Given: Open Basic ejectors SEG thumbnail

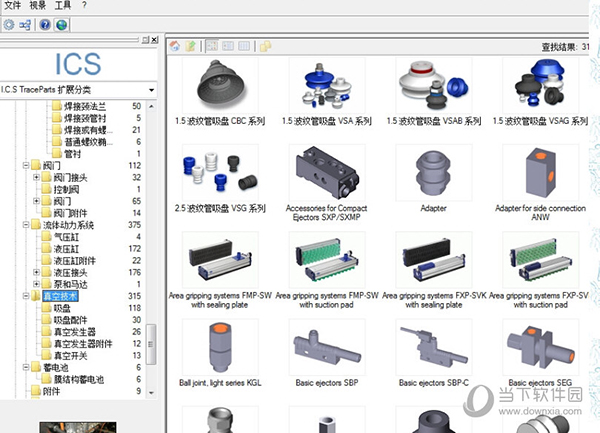Looking at the screenshot, I should (x=540, y=347).
